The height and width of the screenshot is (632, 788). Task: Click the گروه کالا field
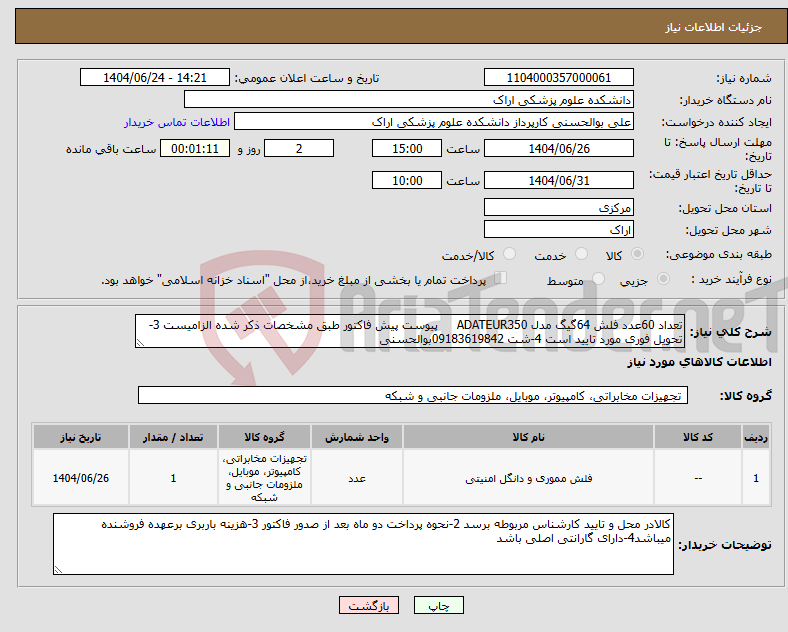(413, 395)
